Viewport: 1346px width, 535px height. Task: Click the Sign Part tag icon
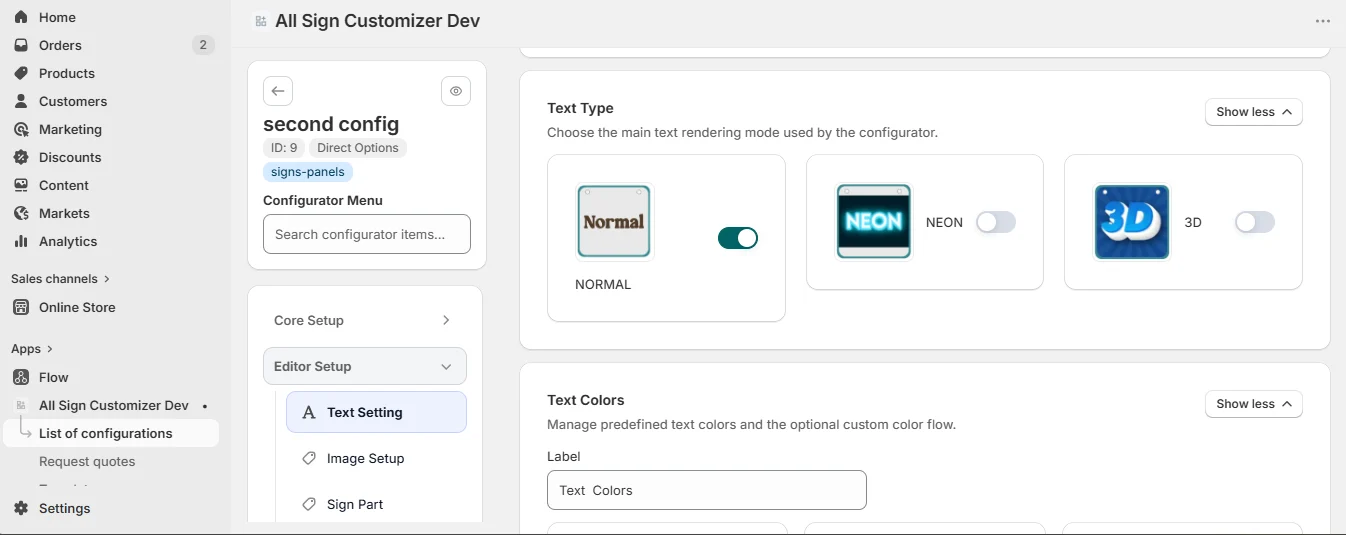coord(309,504)
